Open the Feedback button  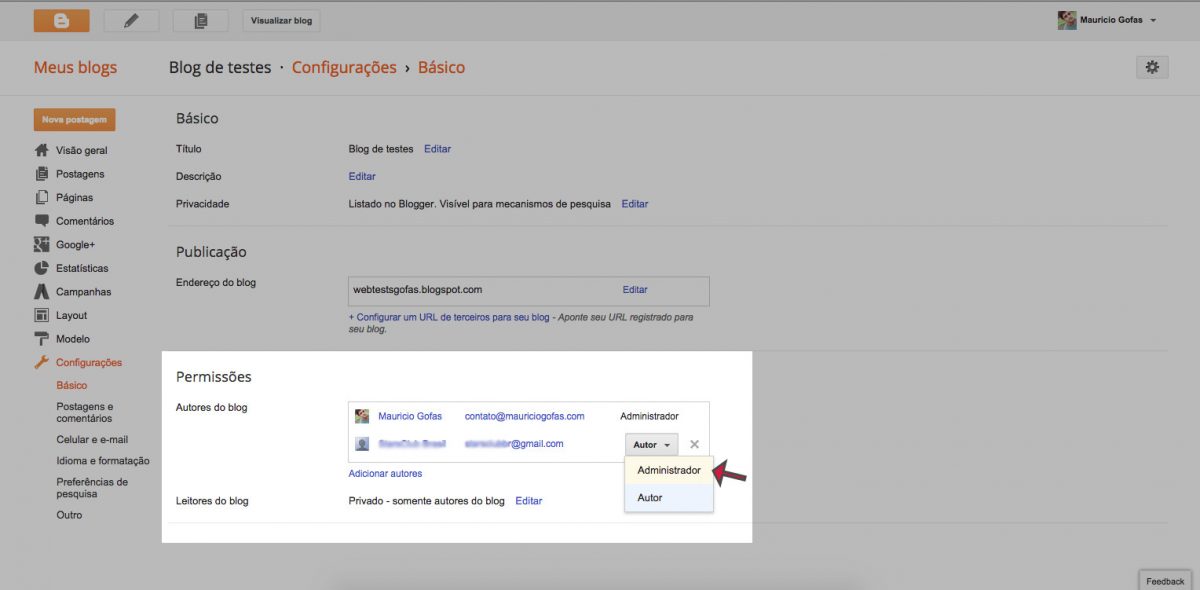[1165, 581]
